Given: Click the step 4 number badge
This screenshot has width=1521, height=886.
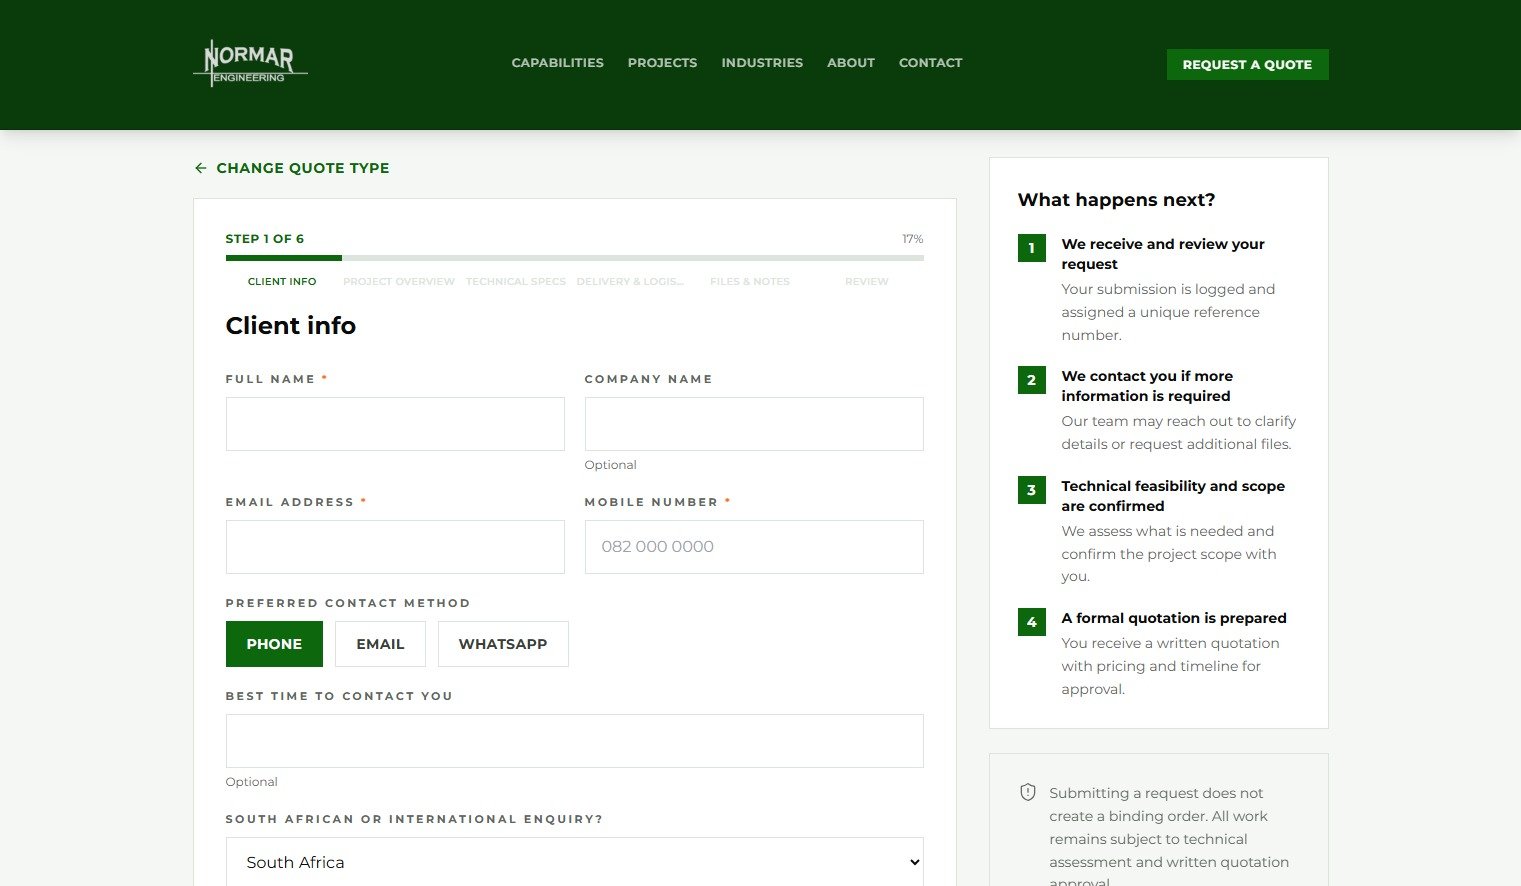Looking at the screenshot, I should [1032, 622].
